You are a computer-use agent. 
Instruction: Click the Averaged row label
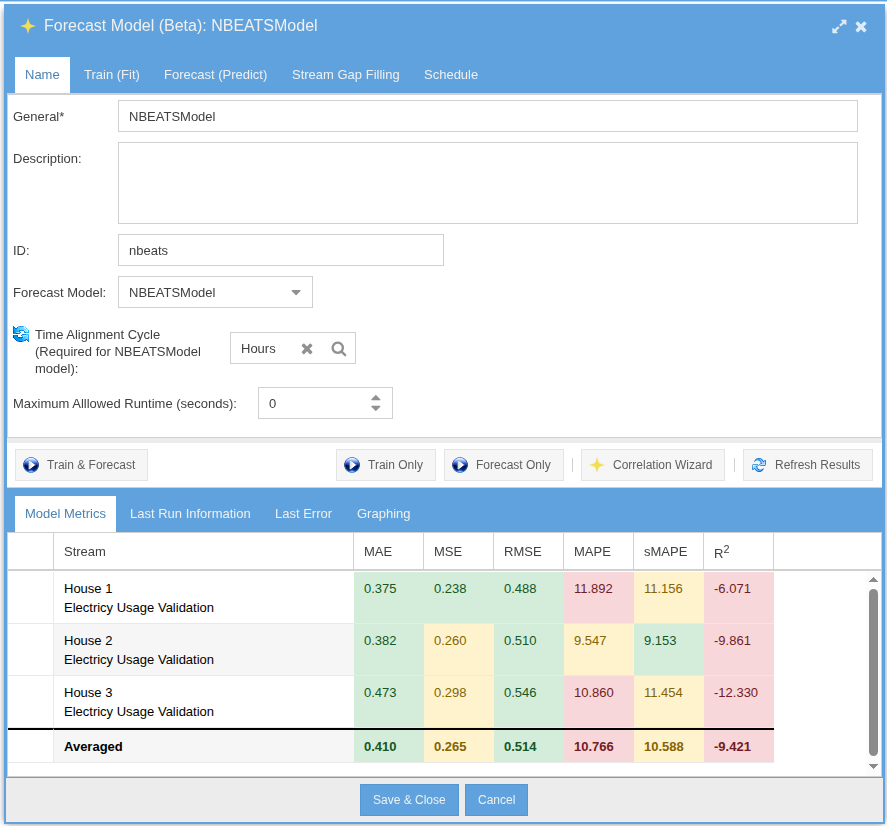click(93, 747)
